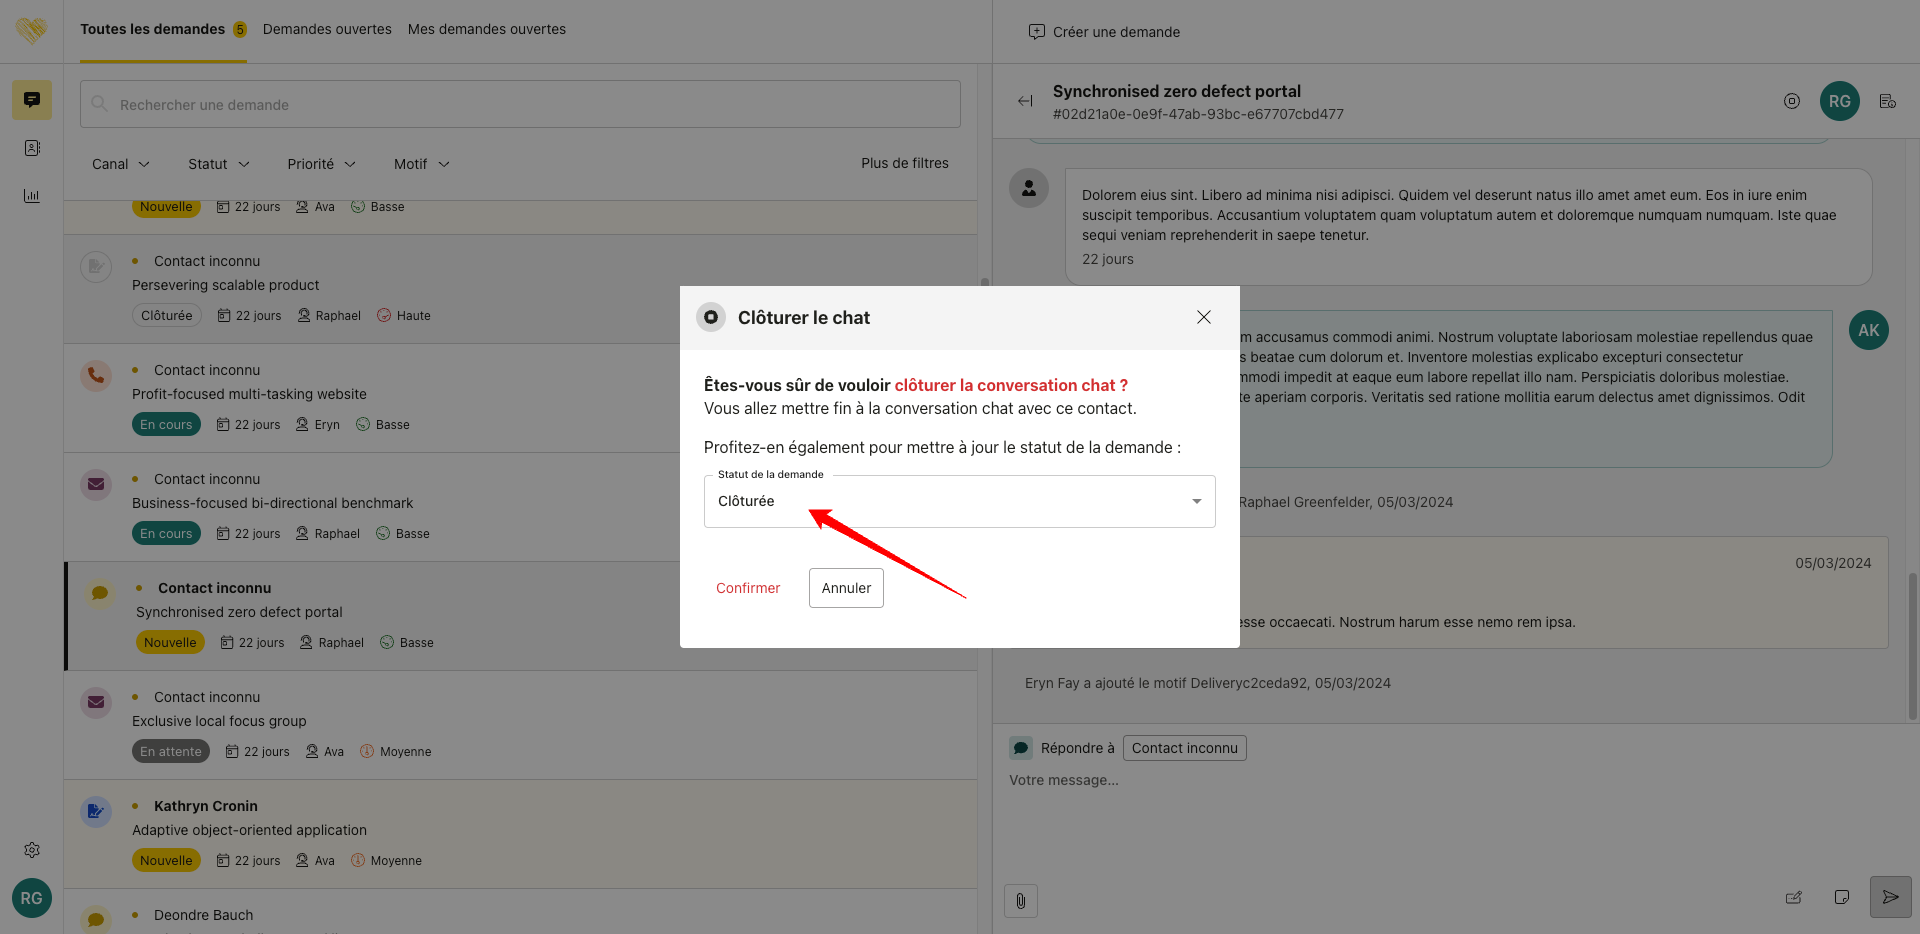Click the Annuler button

[846, 588]
